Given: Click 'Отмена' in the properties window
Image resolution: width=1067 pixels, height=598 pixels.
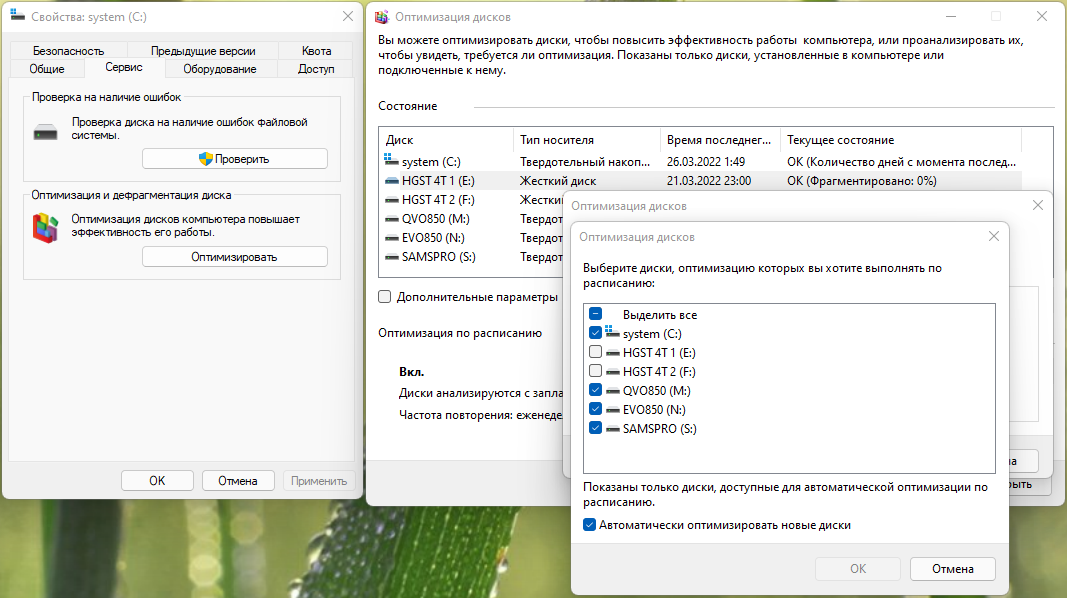Looking at the screenshot, I should pos(237,480).
